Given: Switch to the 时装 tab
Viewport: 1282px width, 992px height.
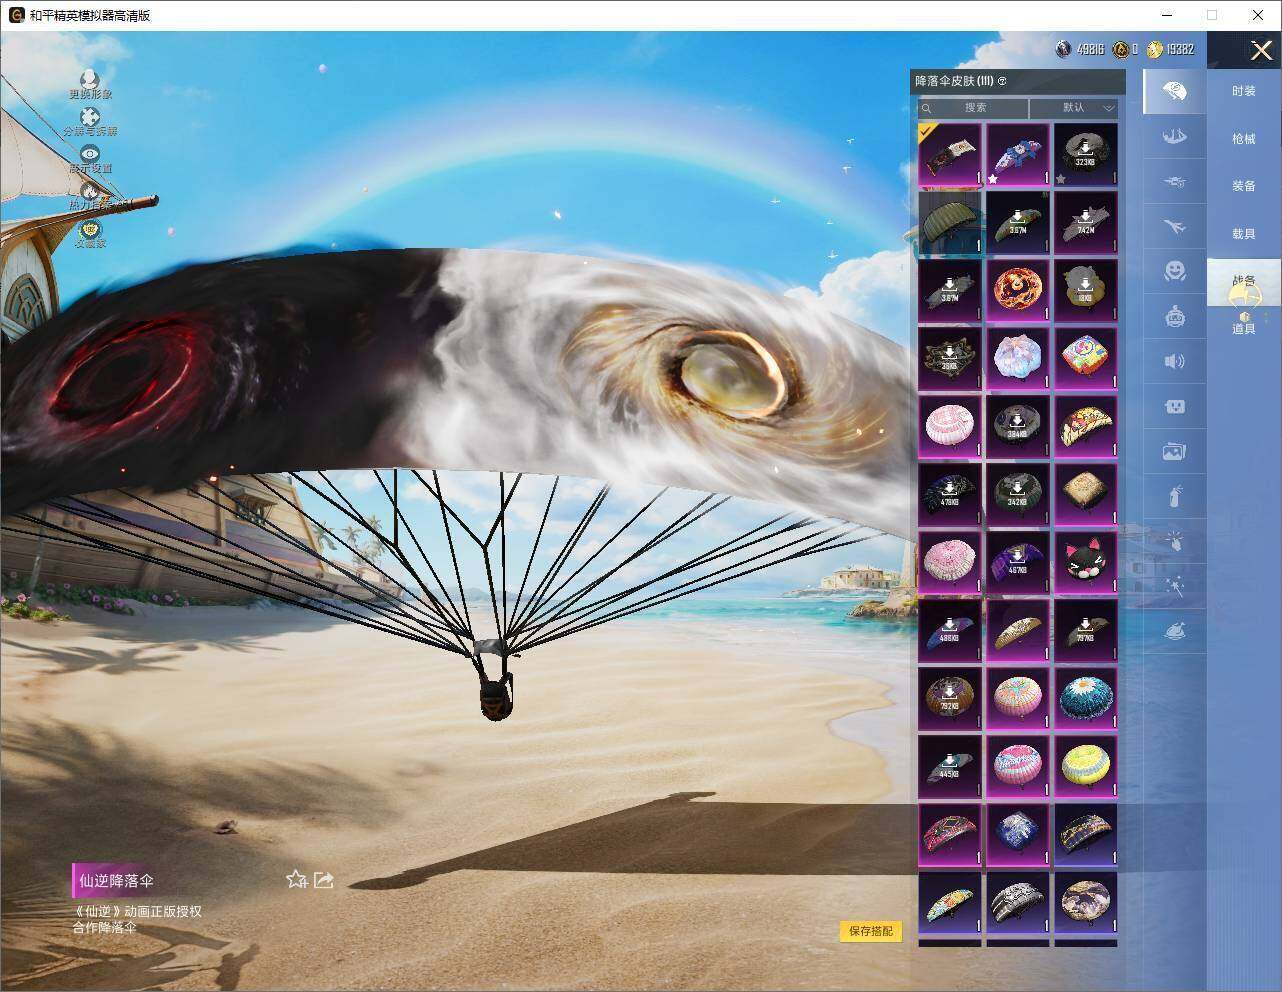Looking at the screenshot, I should (1244, 91).
